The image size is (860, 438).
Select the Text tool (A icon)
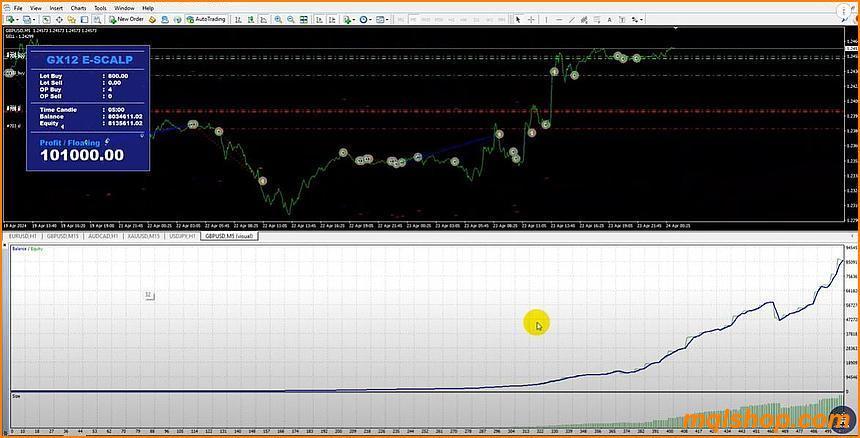(x=609, y=19)
